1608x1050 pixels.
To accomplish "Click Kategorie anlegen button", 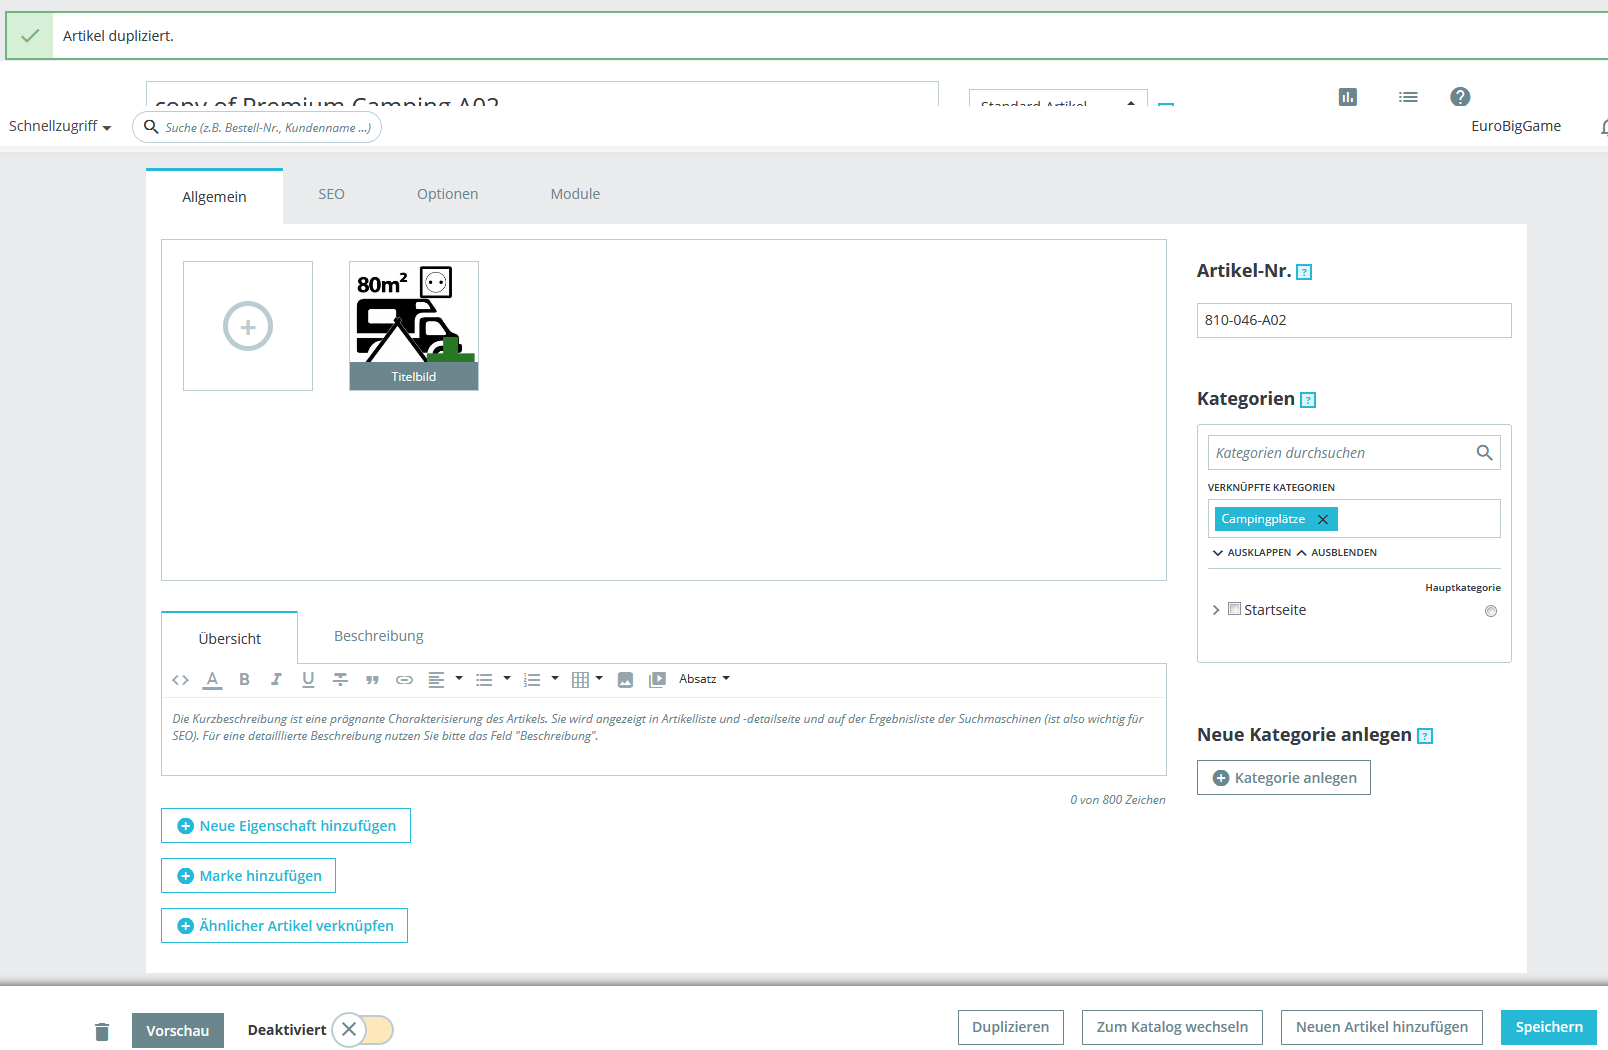I will point(1284,778).
